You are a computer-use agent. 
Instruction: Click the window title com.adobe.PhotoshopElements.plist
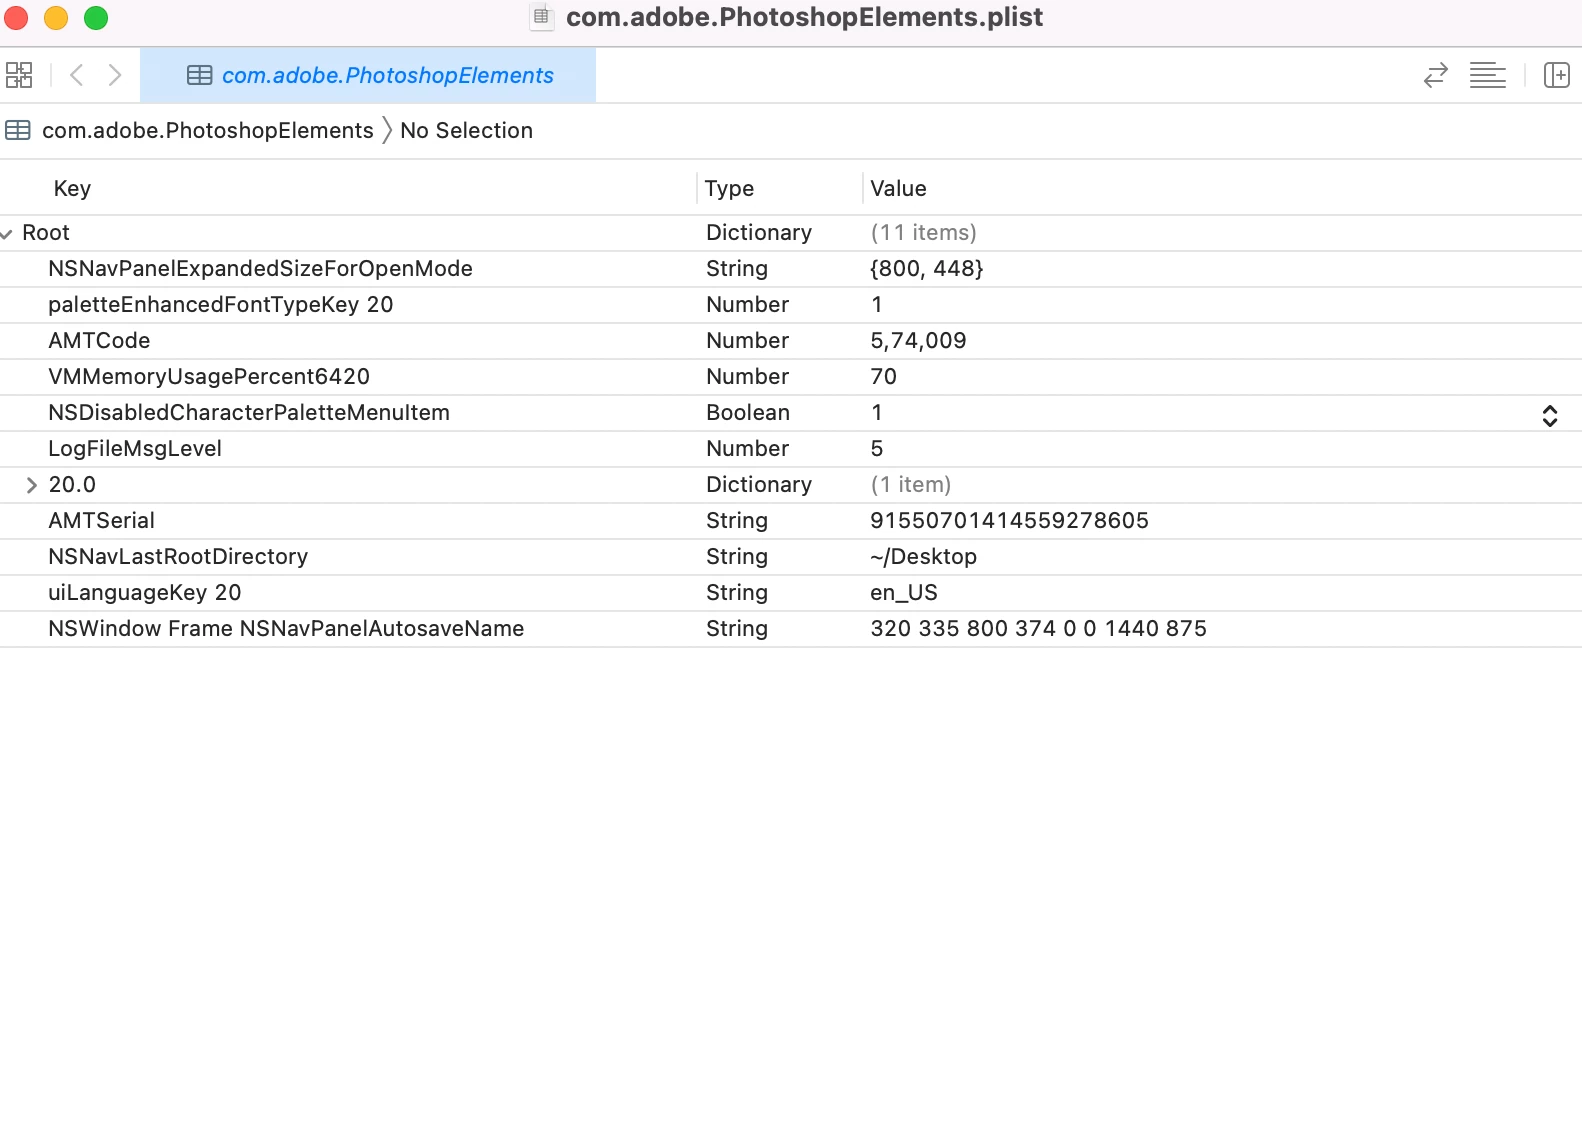tap(804, 17)
